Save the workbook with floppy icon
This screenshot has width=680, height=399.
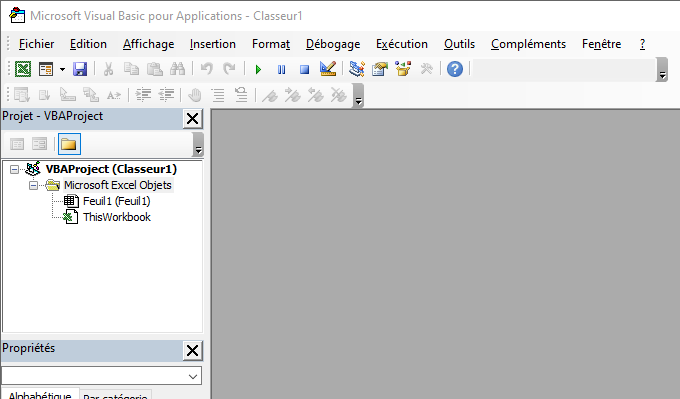coord(79,69)
